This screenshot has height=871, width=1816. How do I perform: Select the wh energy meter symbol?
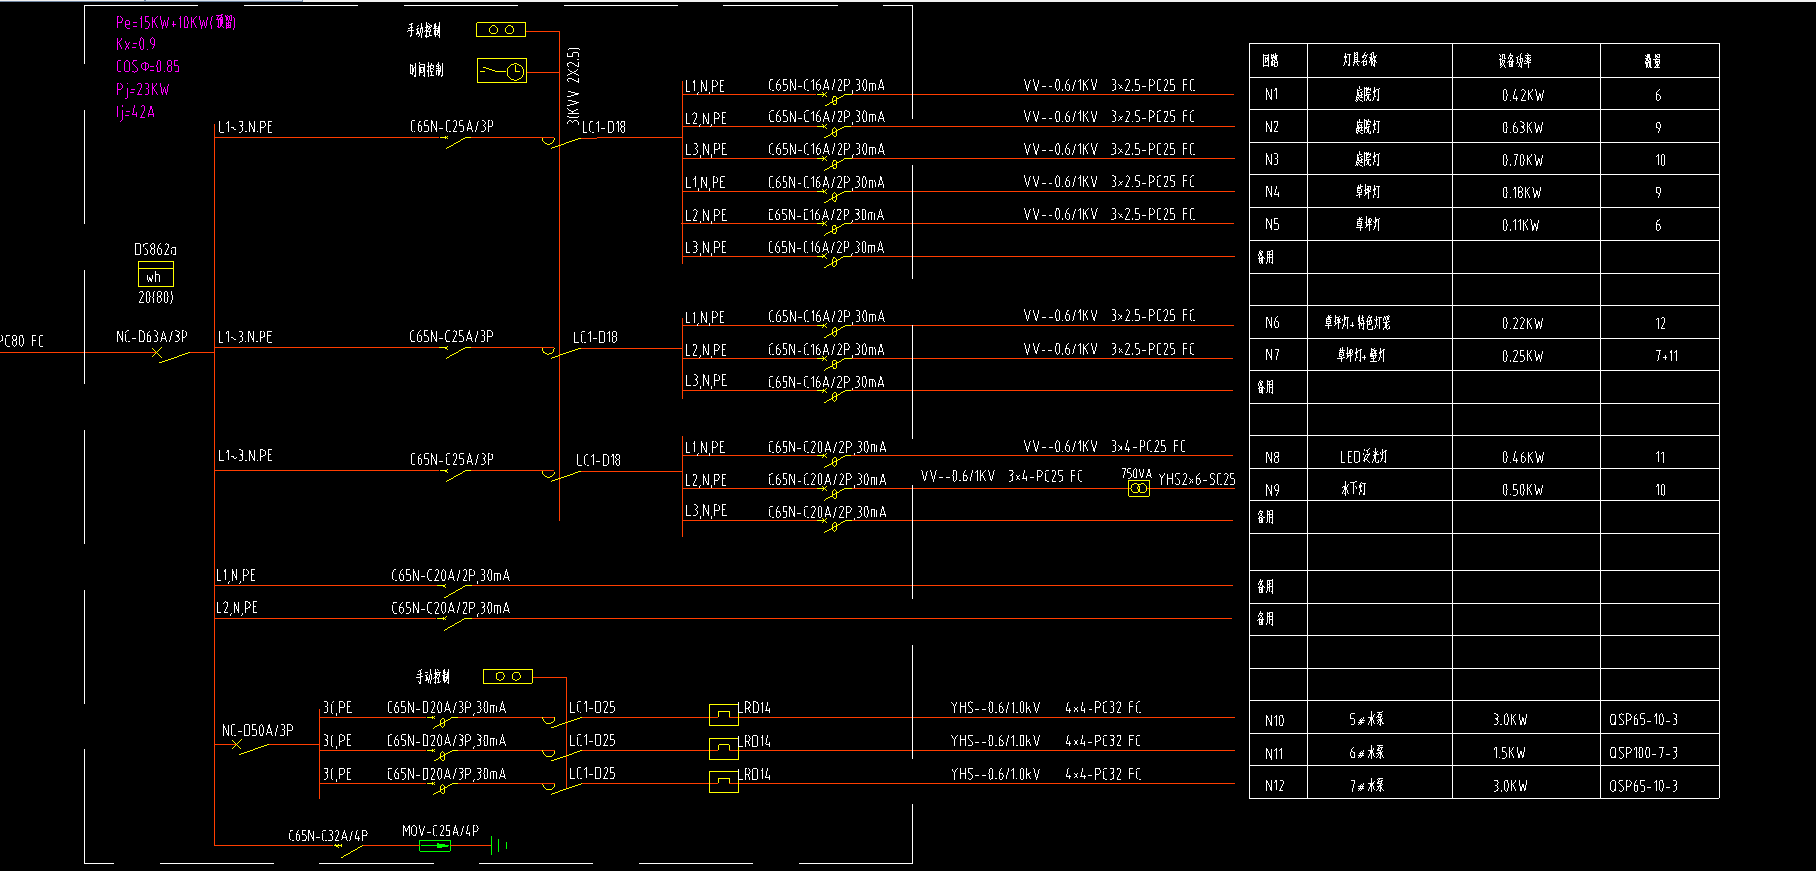155,275
